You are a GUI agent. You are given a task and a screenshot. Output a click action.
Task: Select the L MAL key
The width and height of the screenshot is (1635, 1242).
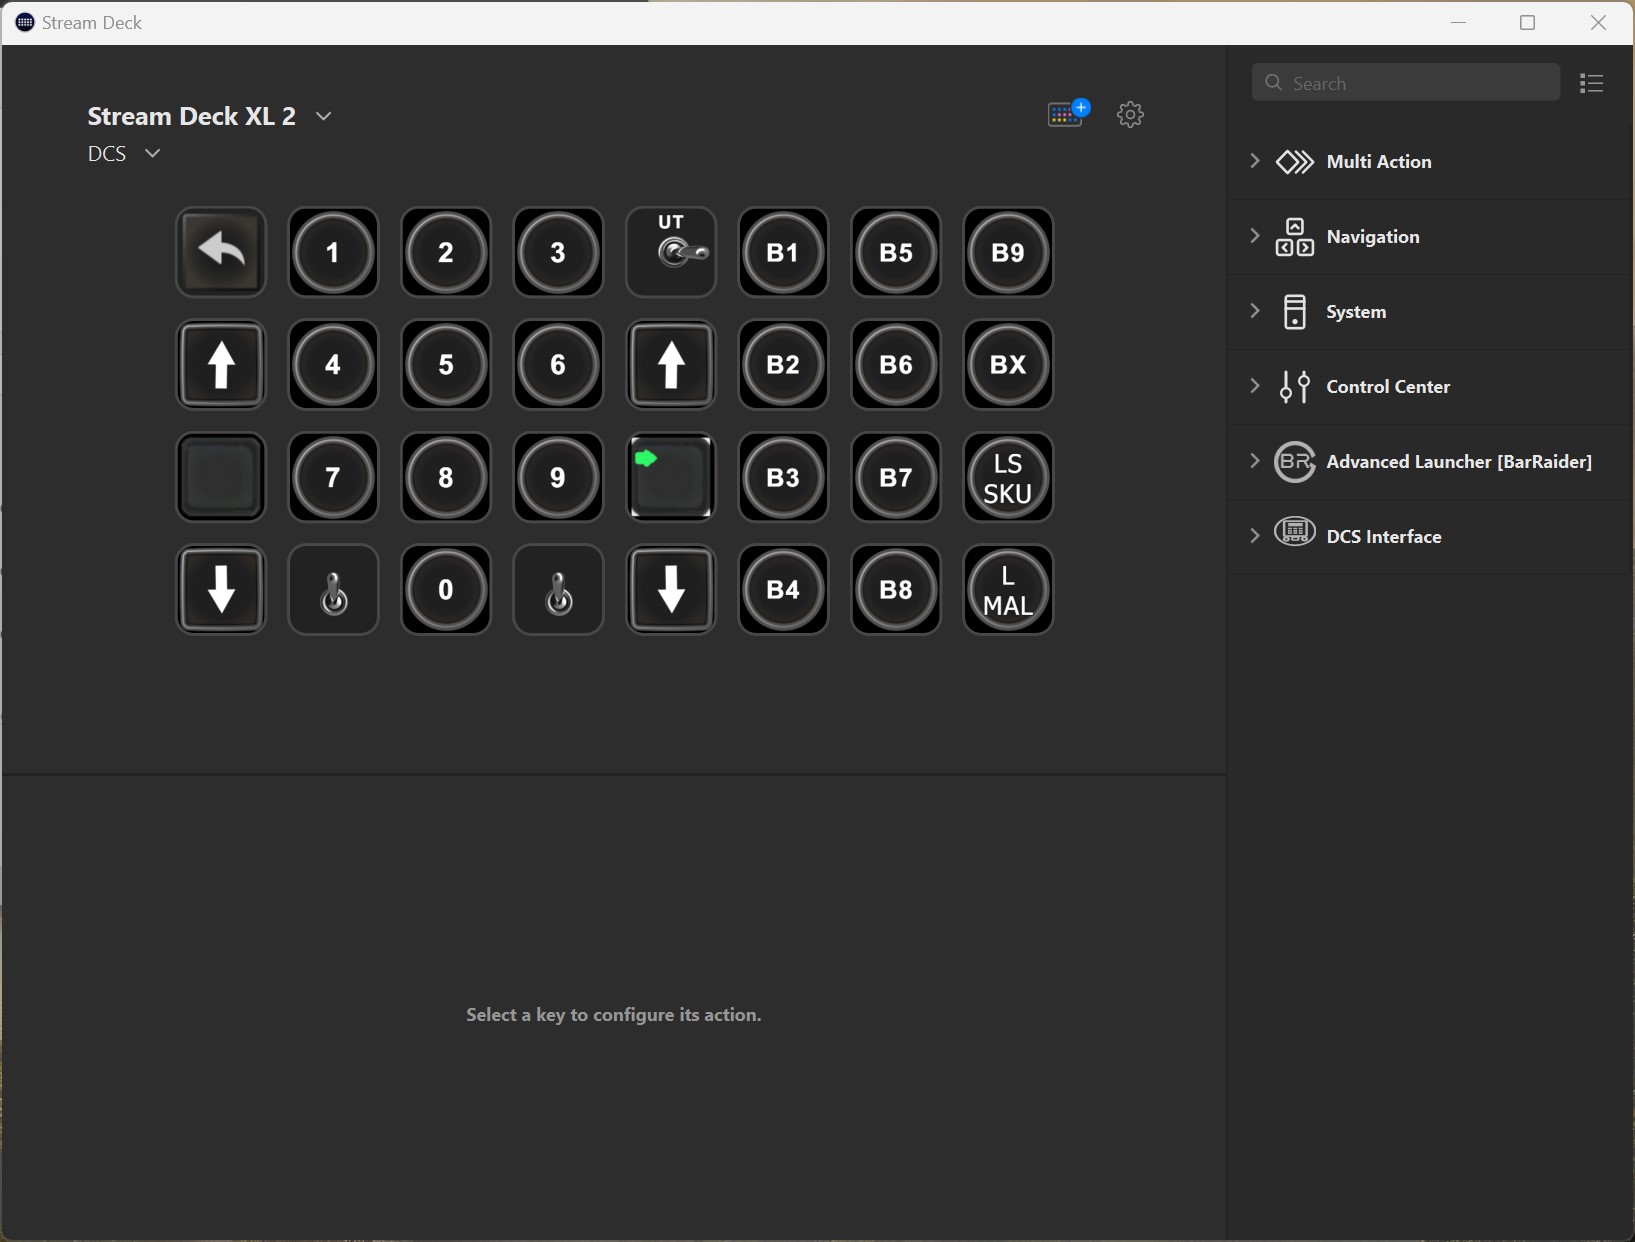coord(1007,590)
